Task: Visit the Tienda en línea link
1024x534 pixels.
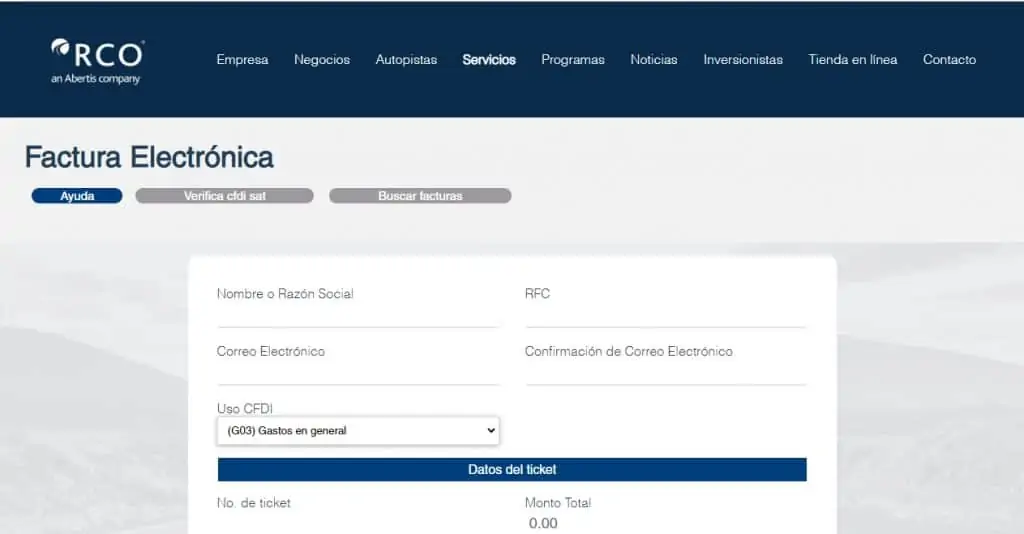Action: 853,59
